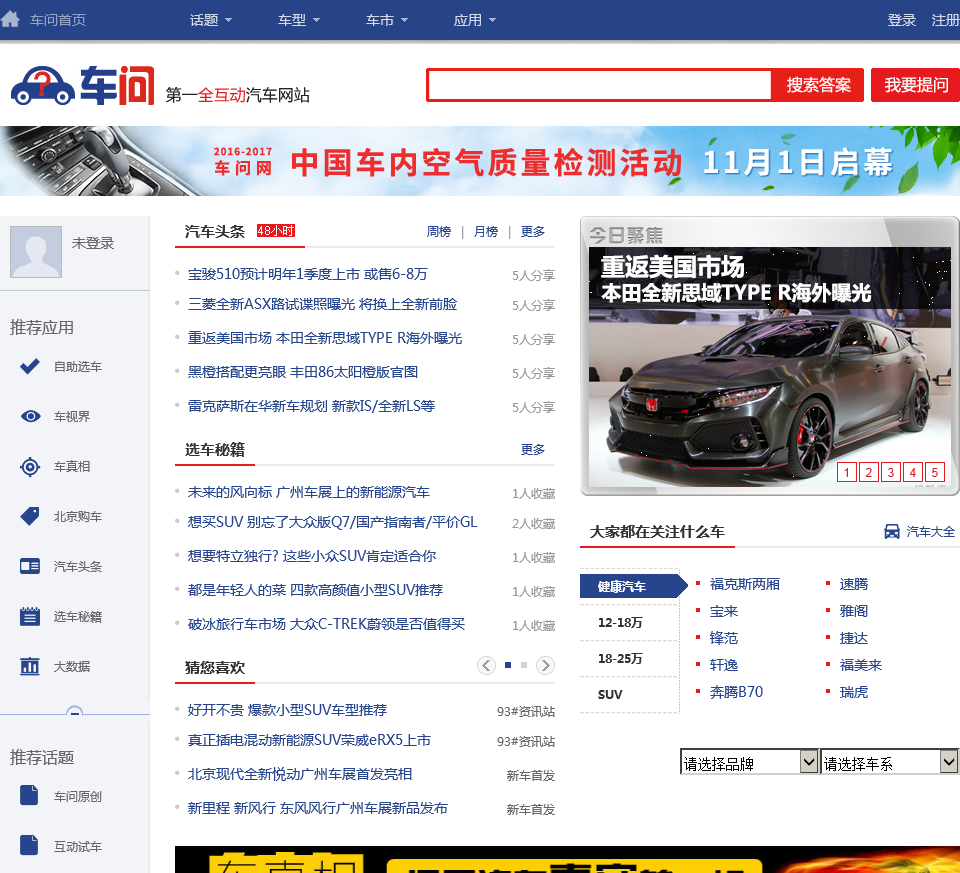
Task: Open the 奔腾B70 car link
Action: point(736,692)
